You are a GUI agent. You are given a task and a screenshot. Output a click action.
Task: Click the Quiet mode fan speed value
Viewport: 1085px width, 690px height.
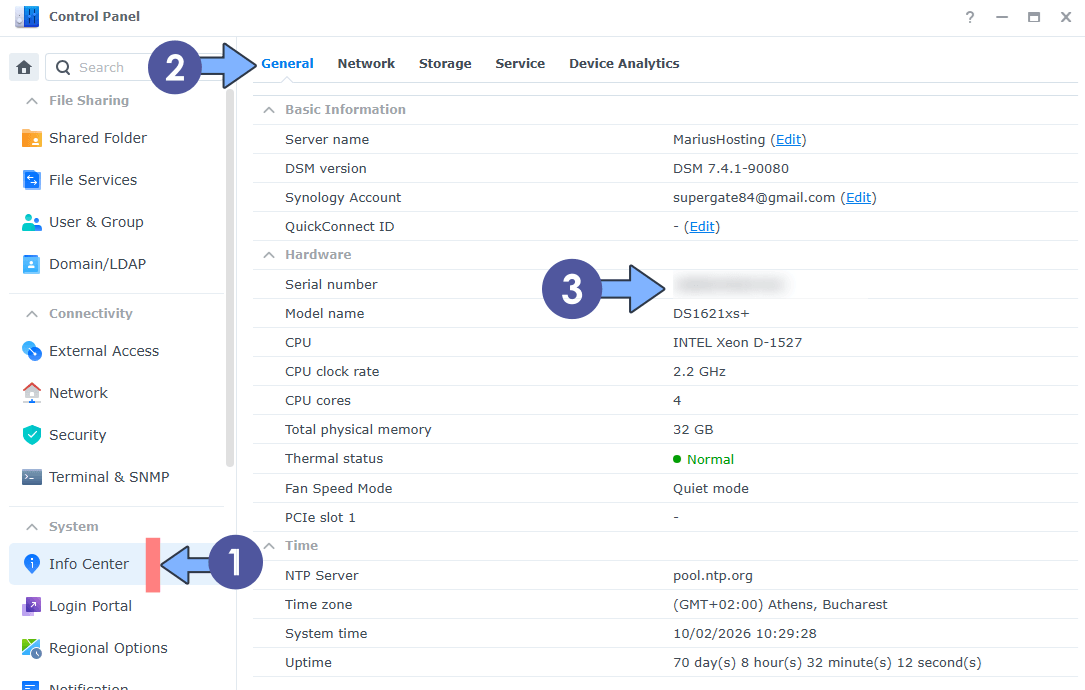pos(711,489)
